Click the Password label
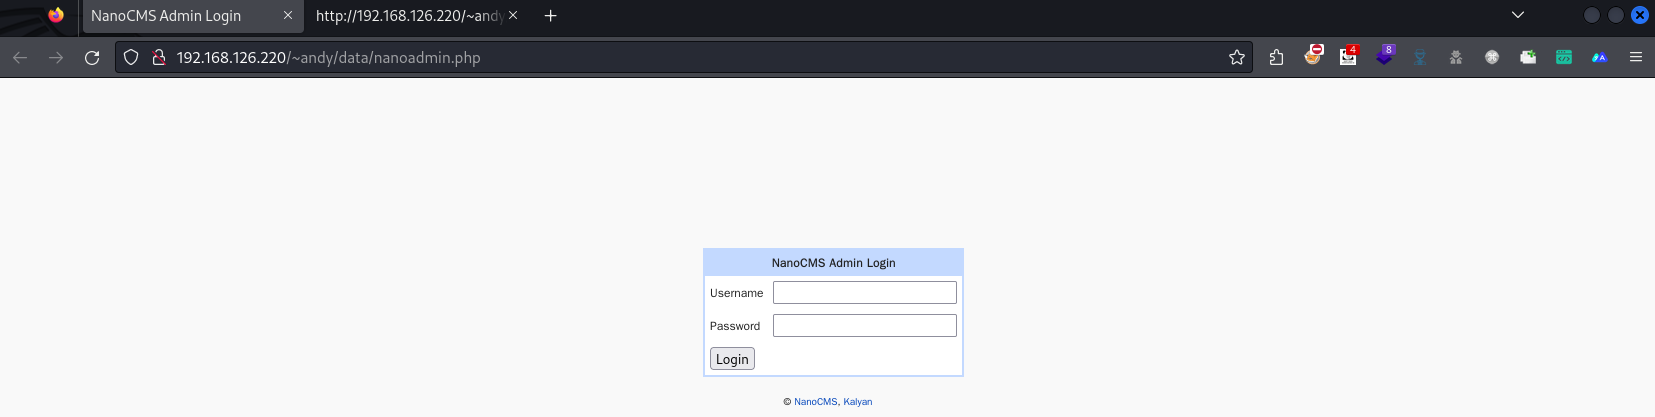The width and height of the screenshot is (1655, 417). coord(735,326)
